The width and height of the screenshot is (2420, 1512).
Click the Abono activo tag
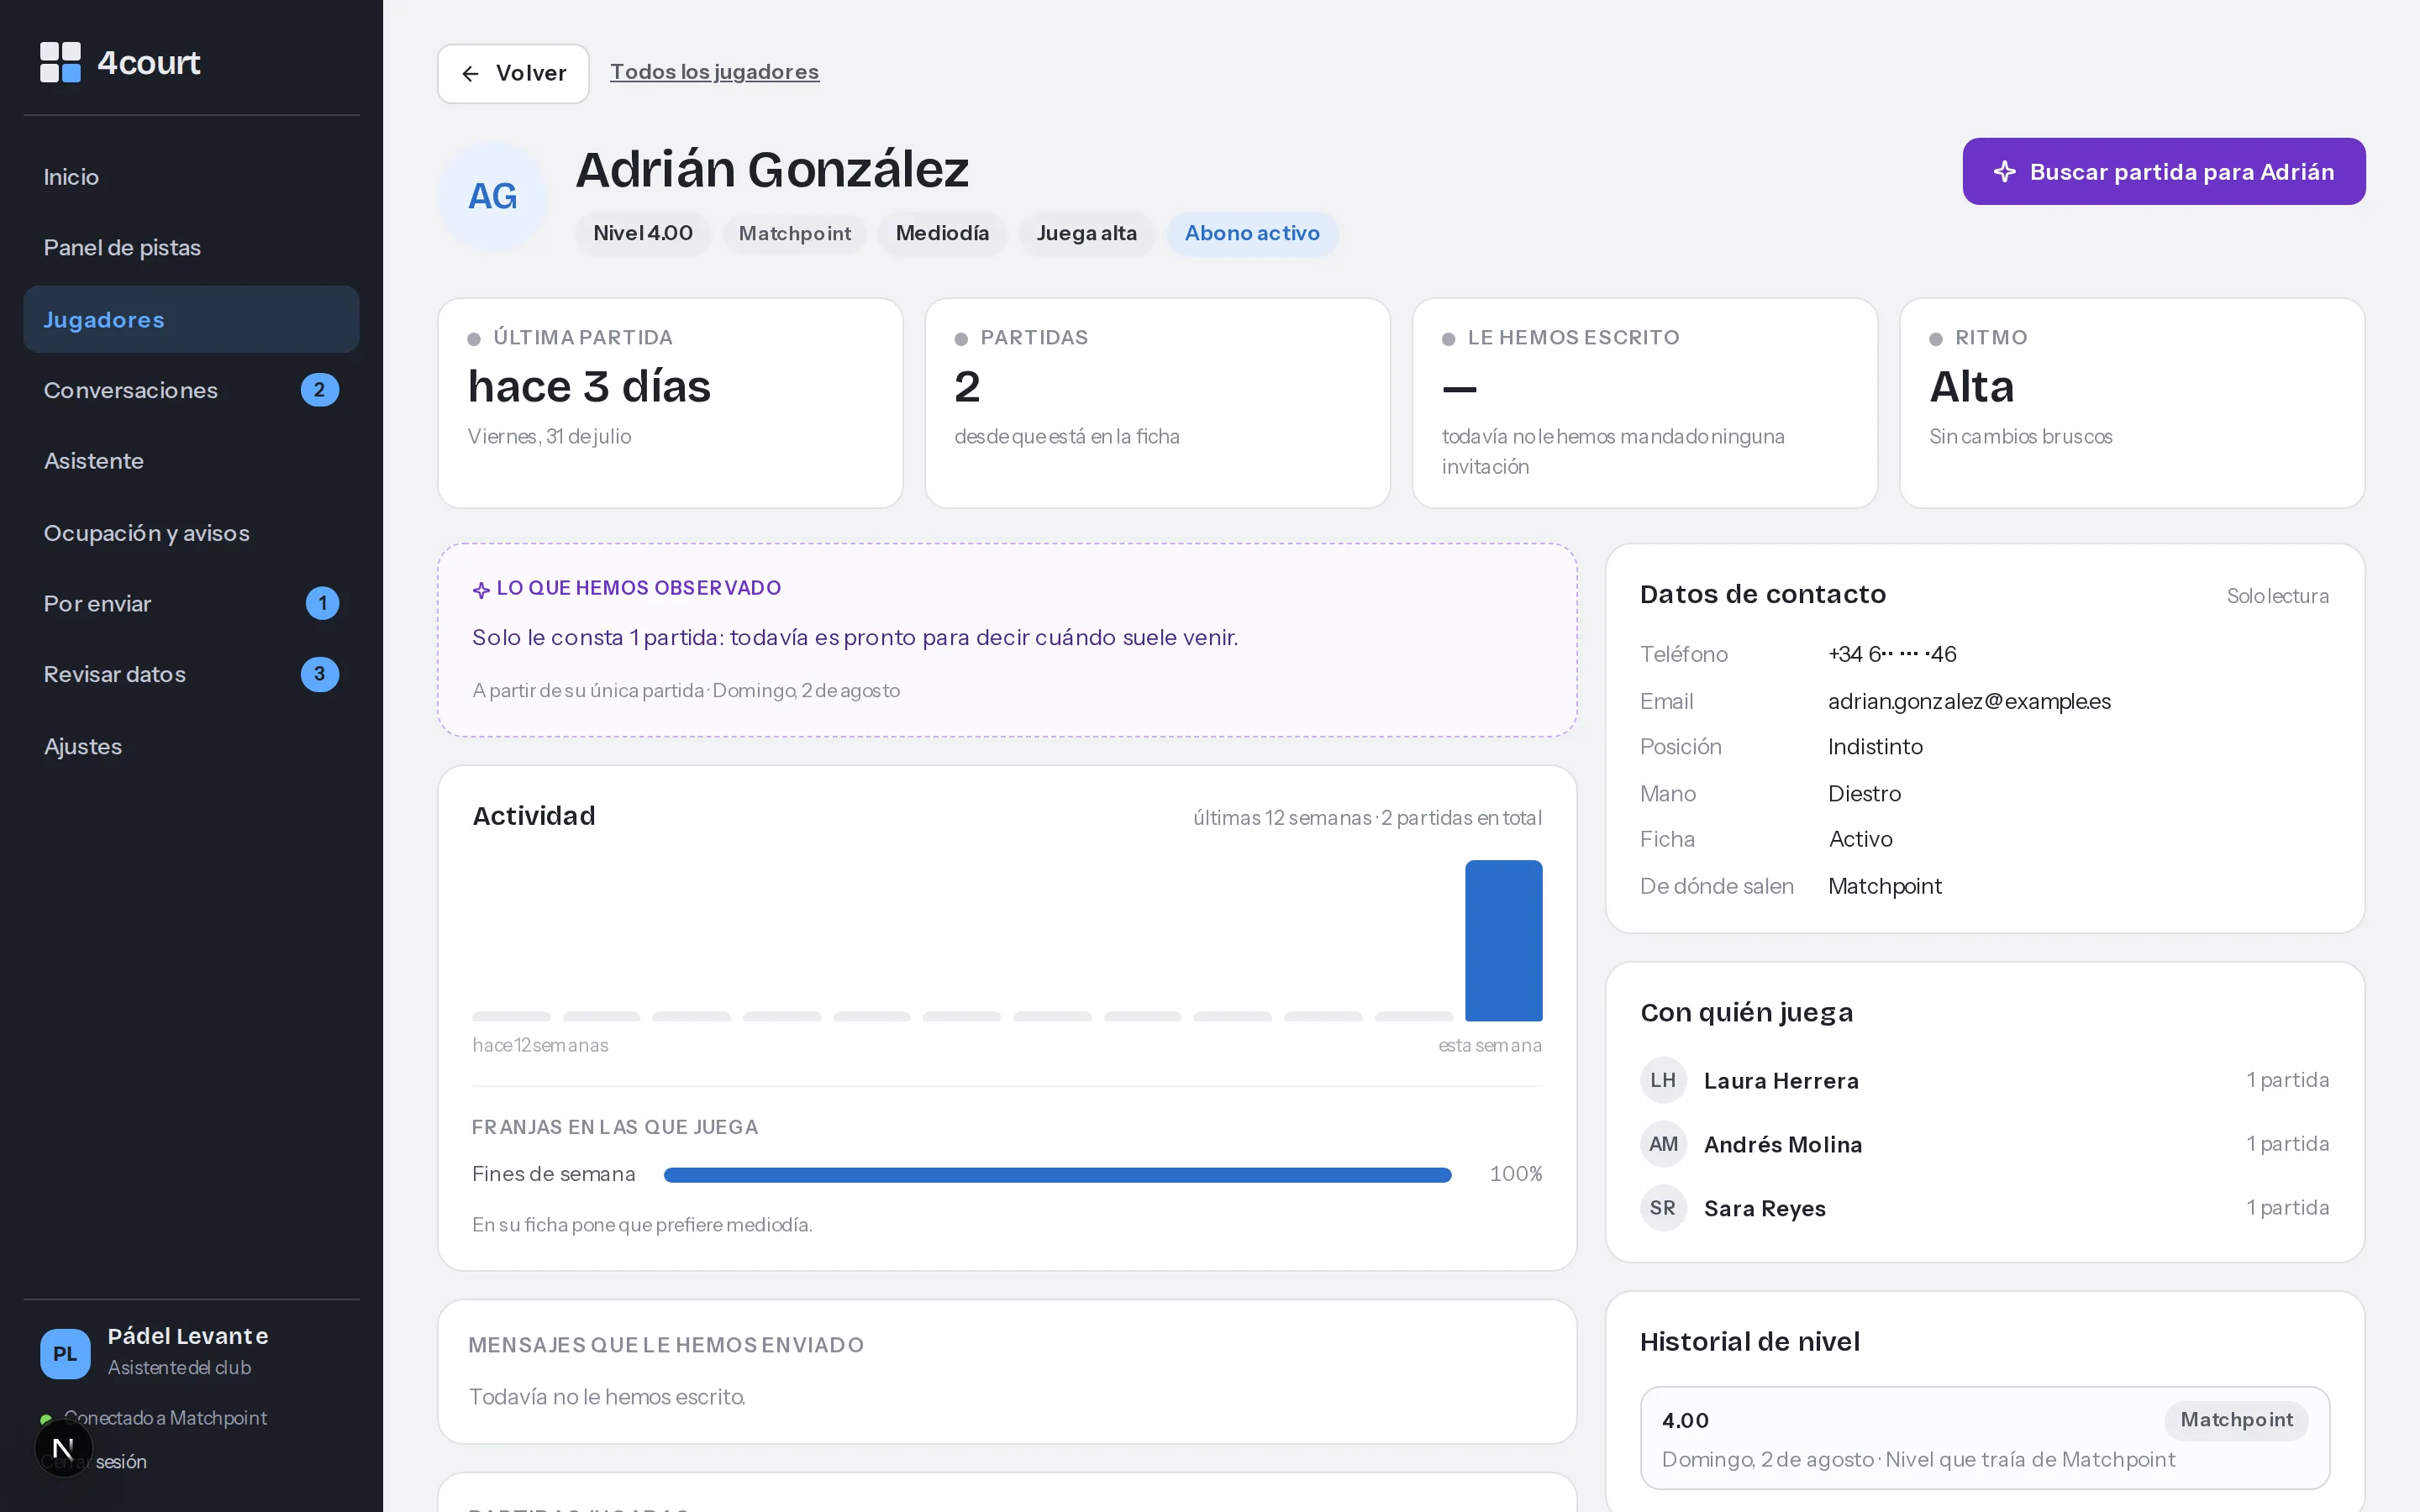(1252, 233)
